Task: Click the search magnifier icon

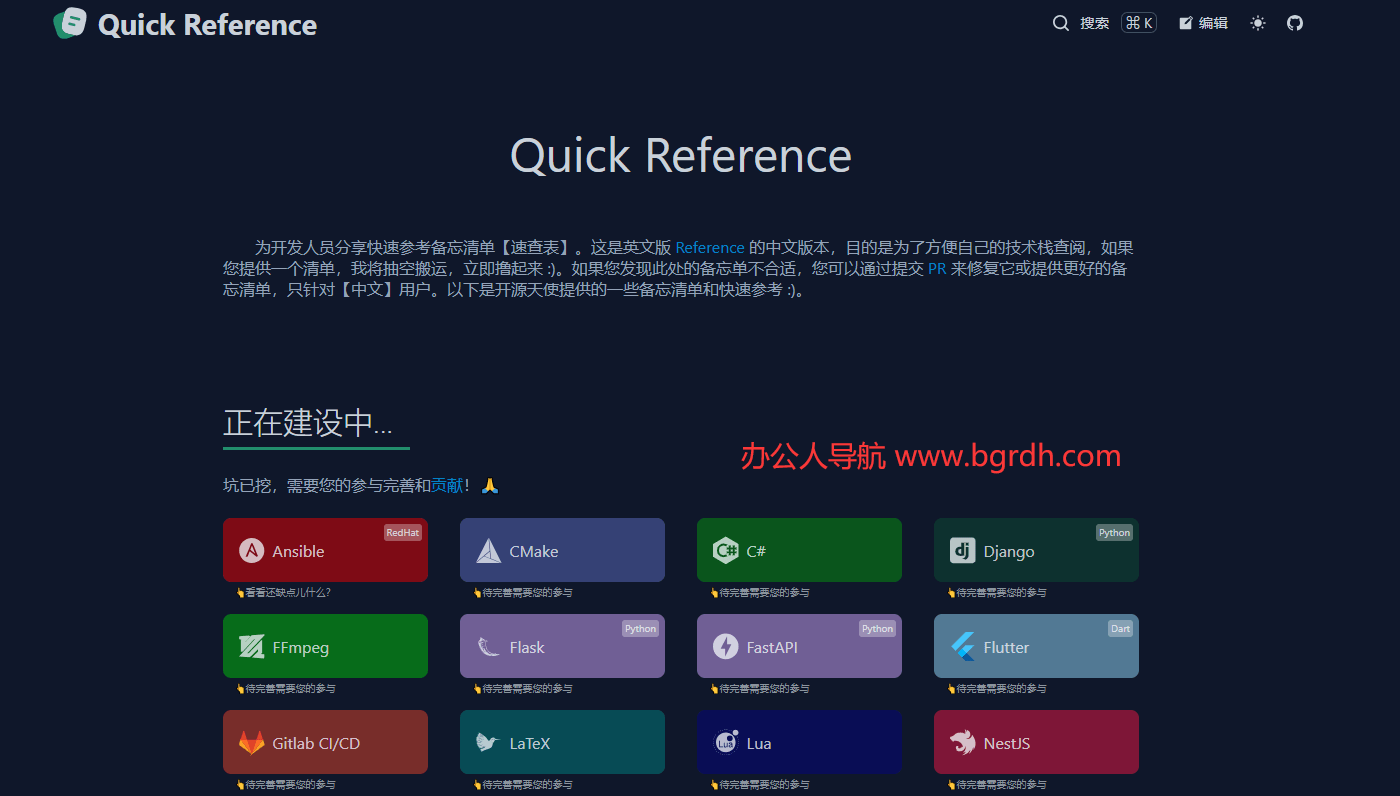Action: [1061, 23]
